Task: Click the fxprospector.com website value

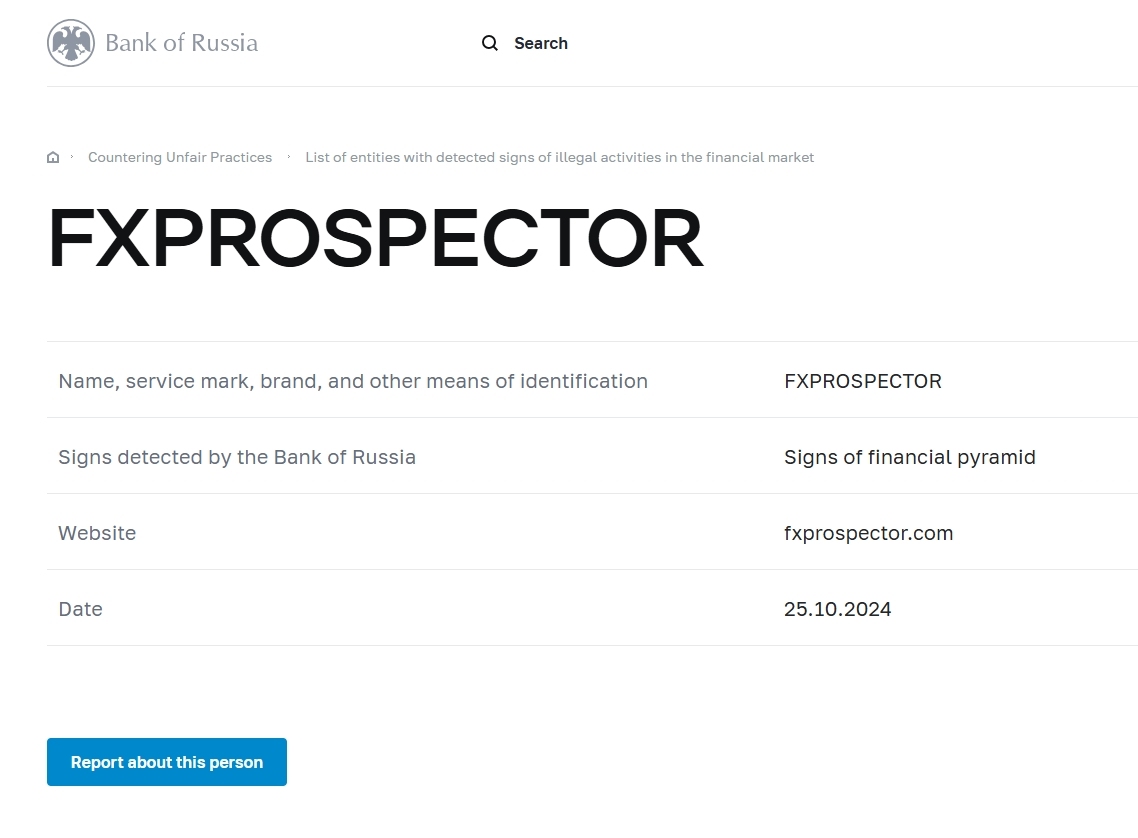Action: click(x=868, y=533)
